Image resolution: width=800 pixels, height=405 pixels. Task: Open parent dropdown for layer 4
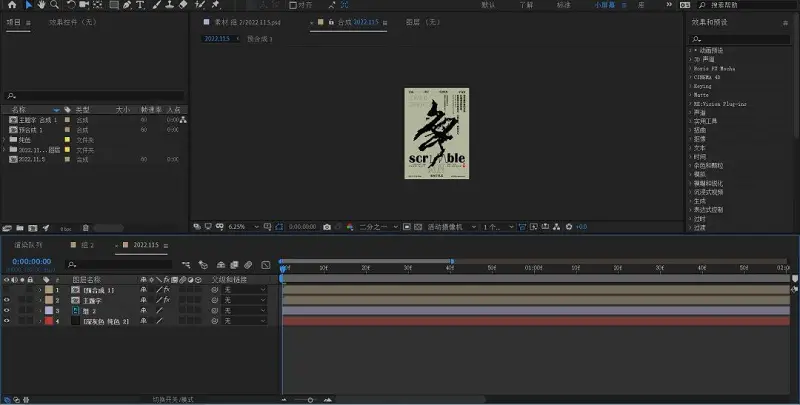tap(245, 321)
